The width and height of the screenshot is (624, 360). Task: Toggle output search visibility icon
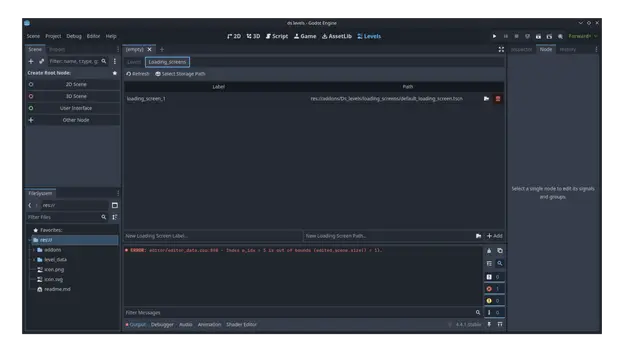(x=500, y=263)
